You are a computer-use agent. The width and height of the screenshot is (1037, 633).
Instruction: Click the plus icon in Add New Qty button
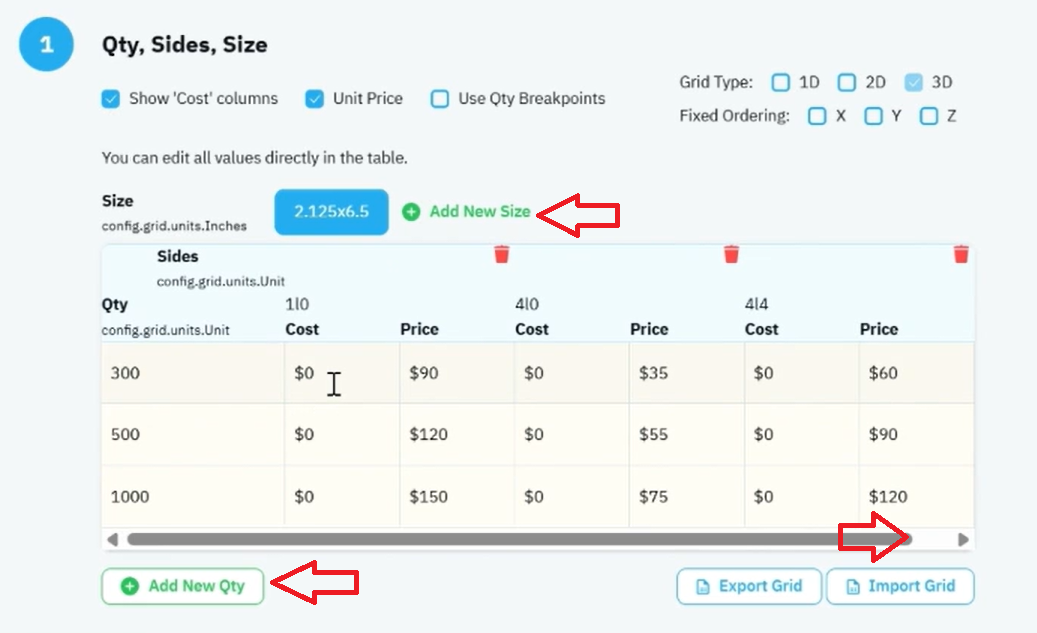coord(130,586)
